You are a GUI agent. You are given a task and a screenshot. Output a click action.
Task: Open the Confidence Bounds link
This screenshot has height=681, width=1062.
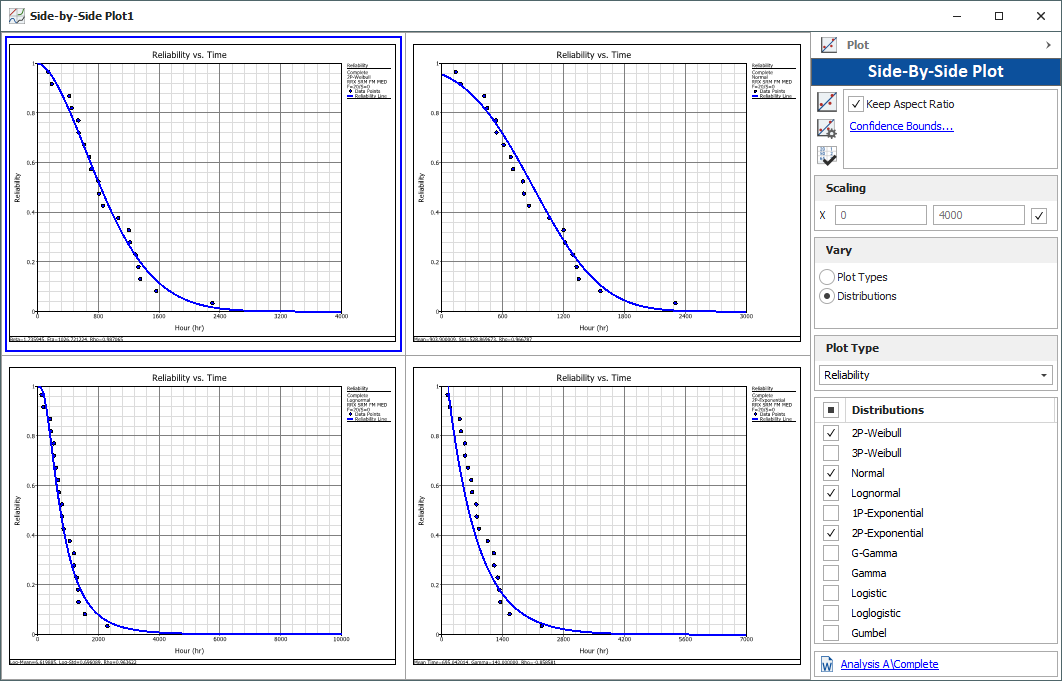(x=901, y=126)
